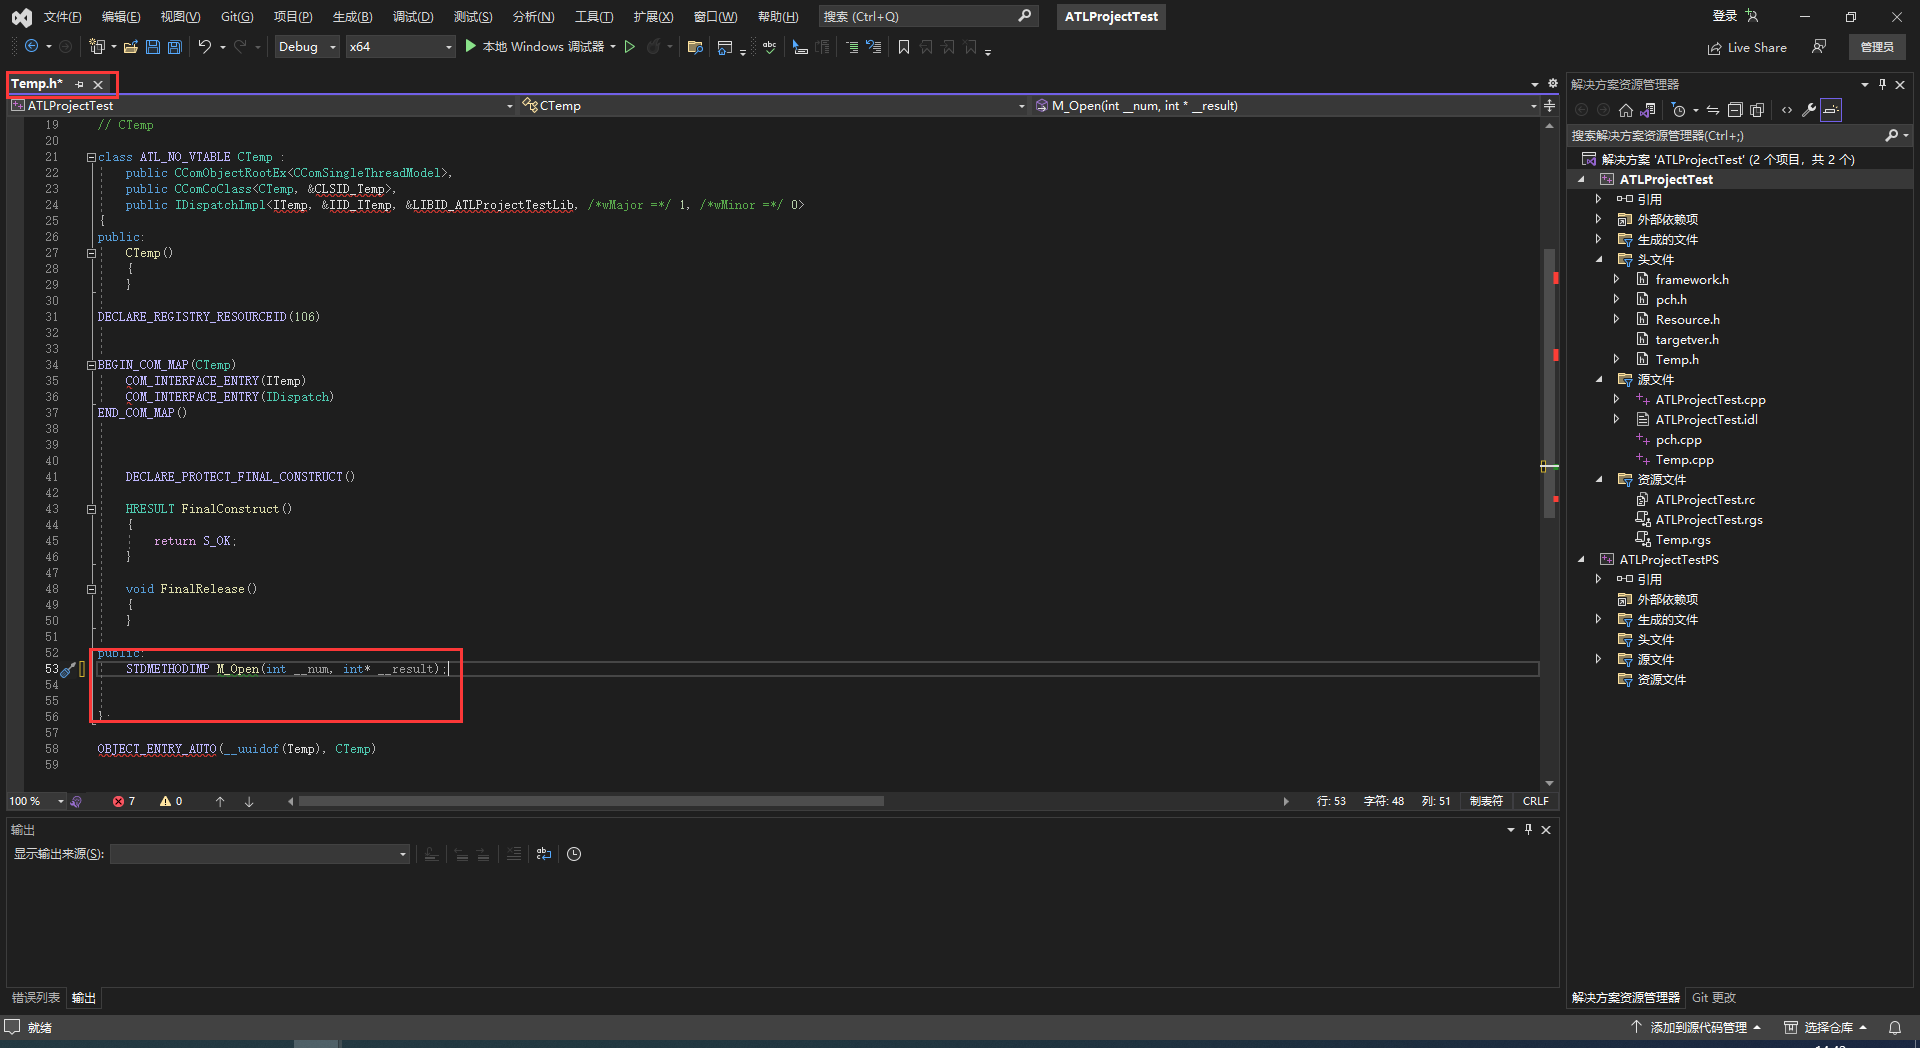Screen dimensions: 1920x1048
Task: Open the Debug configuration dropdown
Action: pos(307,47)
